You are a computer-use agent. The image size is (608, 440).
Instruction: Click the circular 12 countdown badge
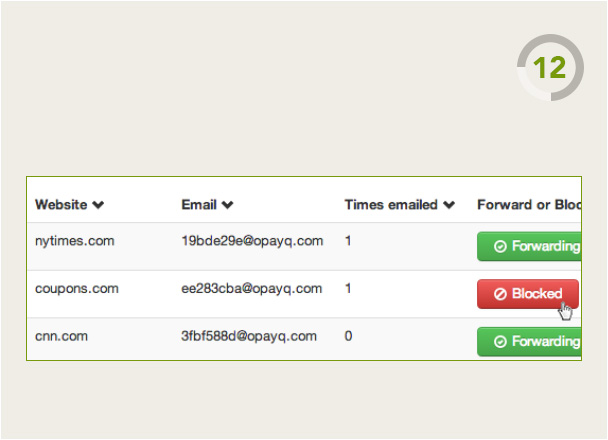pyautogui.click(x=550, y=67)
